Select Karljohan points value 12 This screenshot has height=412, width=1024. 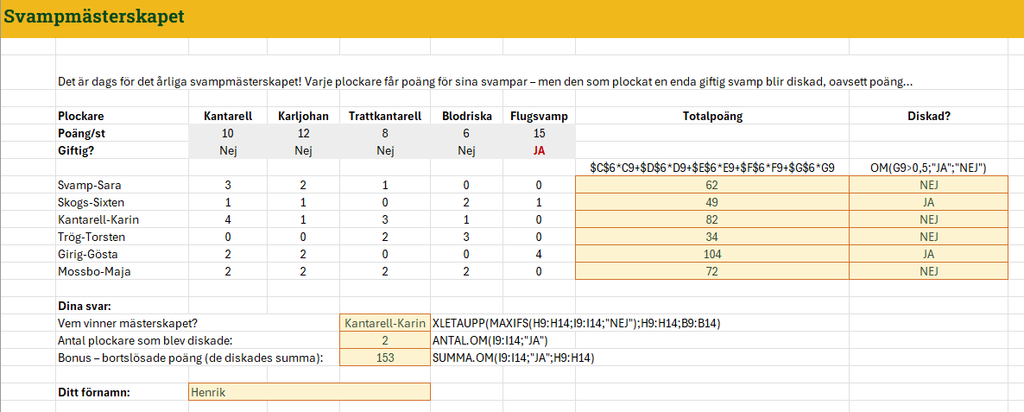click(x=304, y=133)
